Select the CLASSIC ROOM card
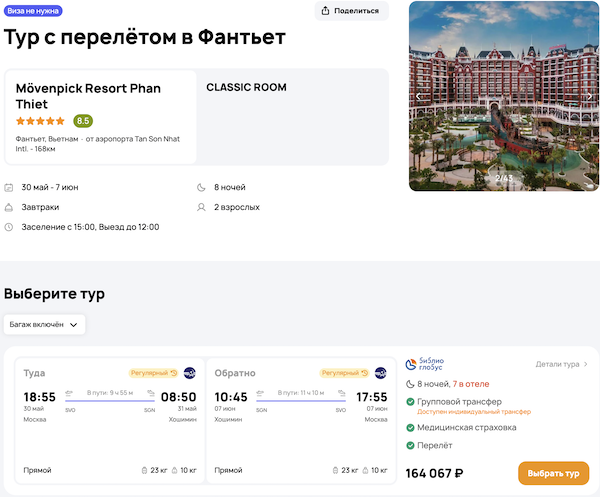The image size is (600, 497). pos(296,116)
